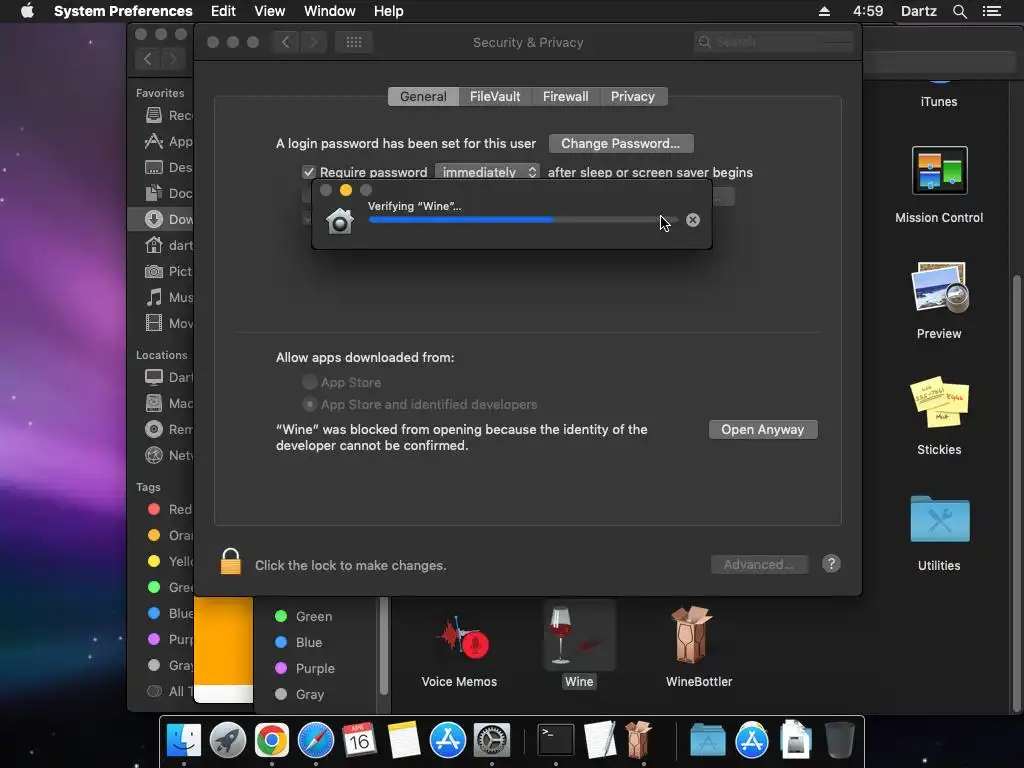The image size is (1024, 768).
Task: Open the Preview app icon
Action: (x=939, y=287)
